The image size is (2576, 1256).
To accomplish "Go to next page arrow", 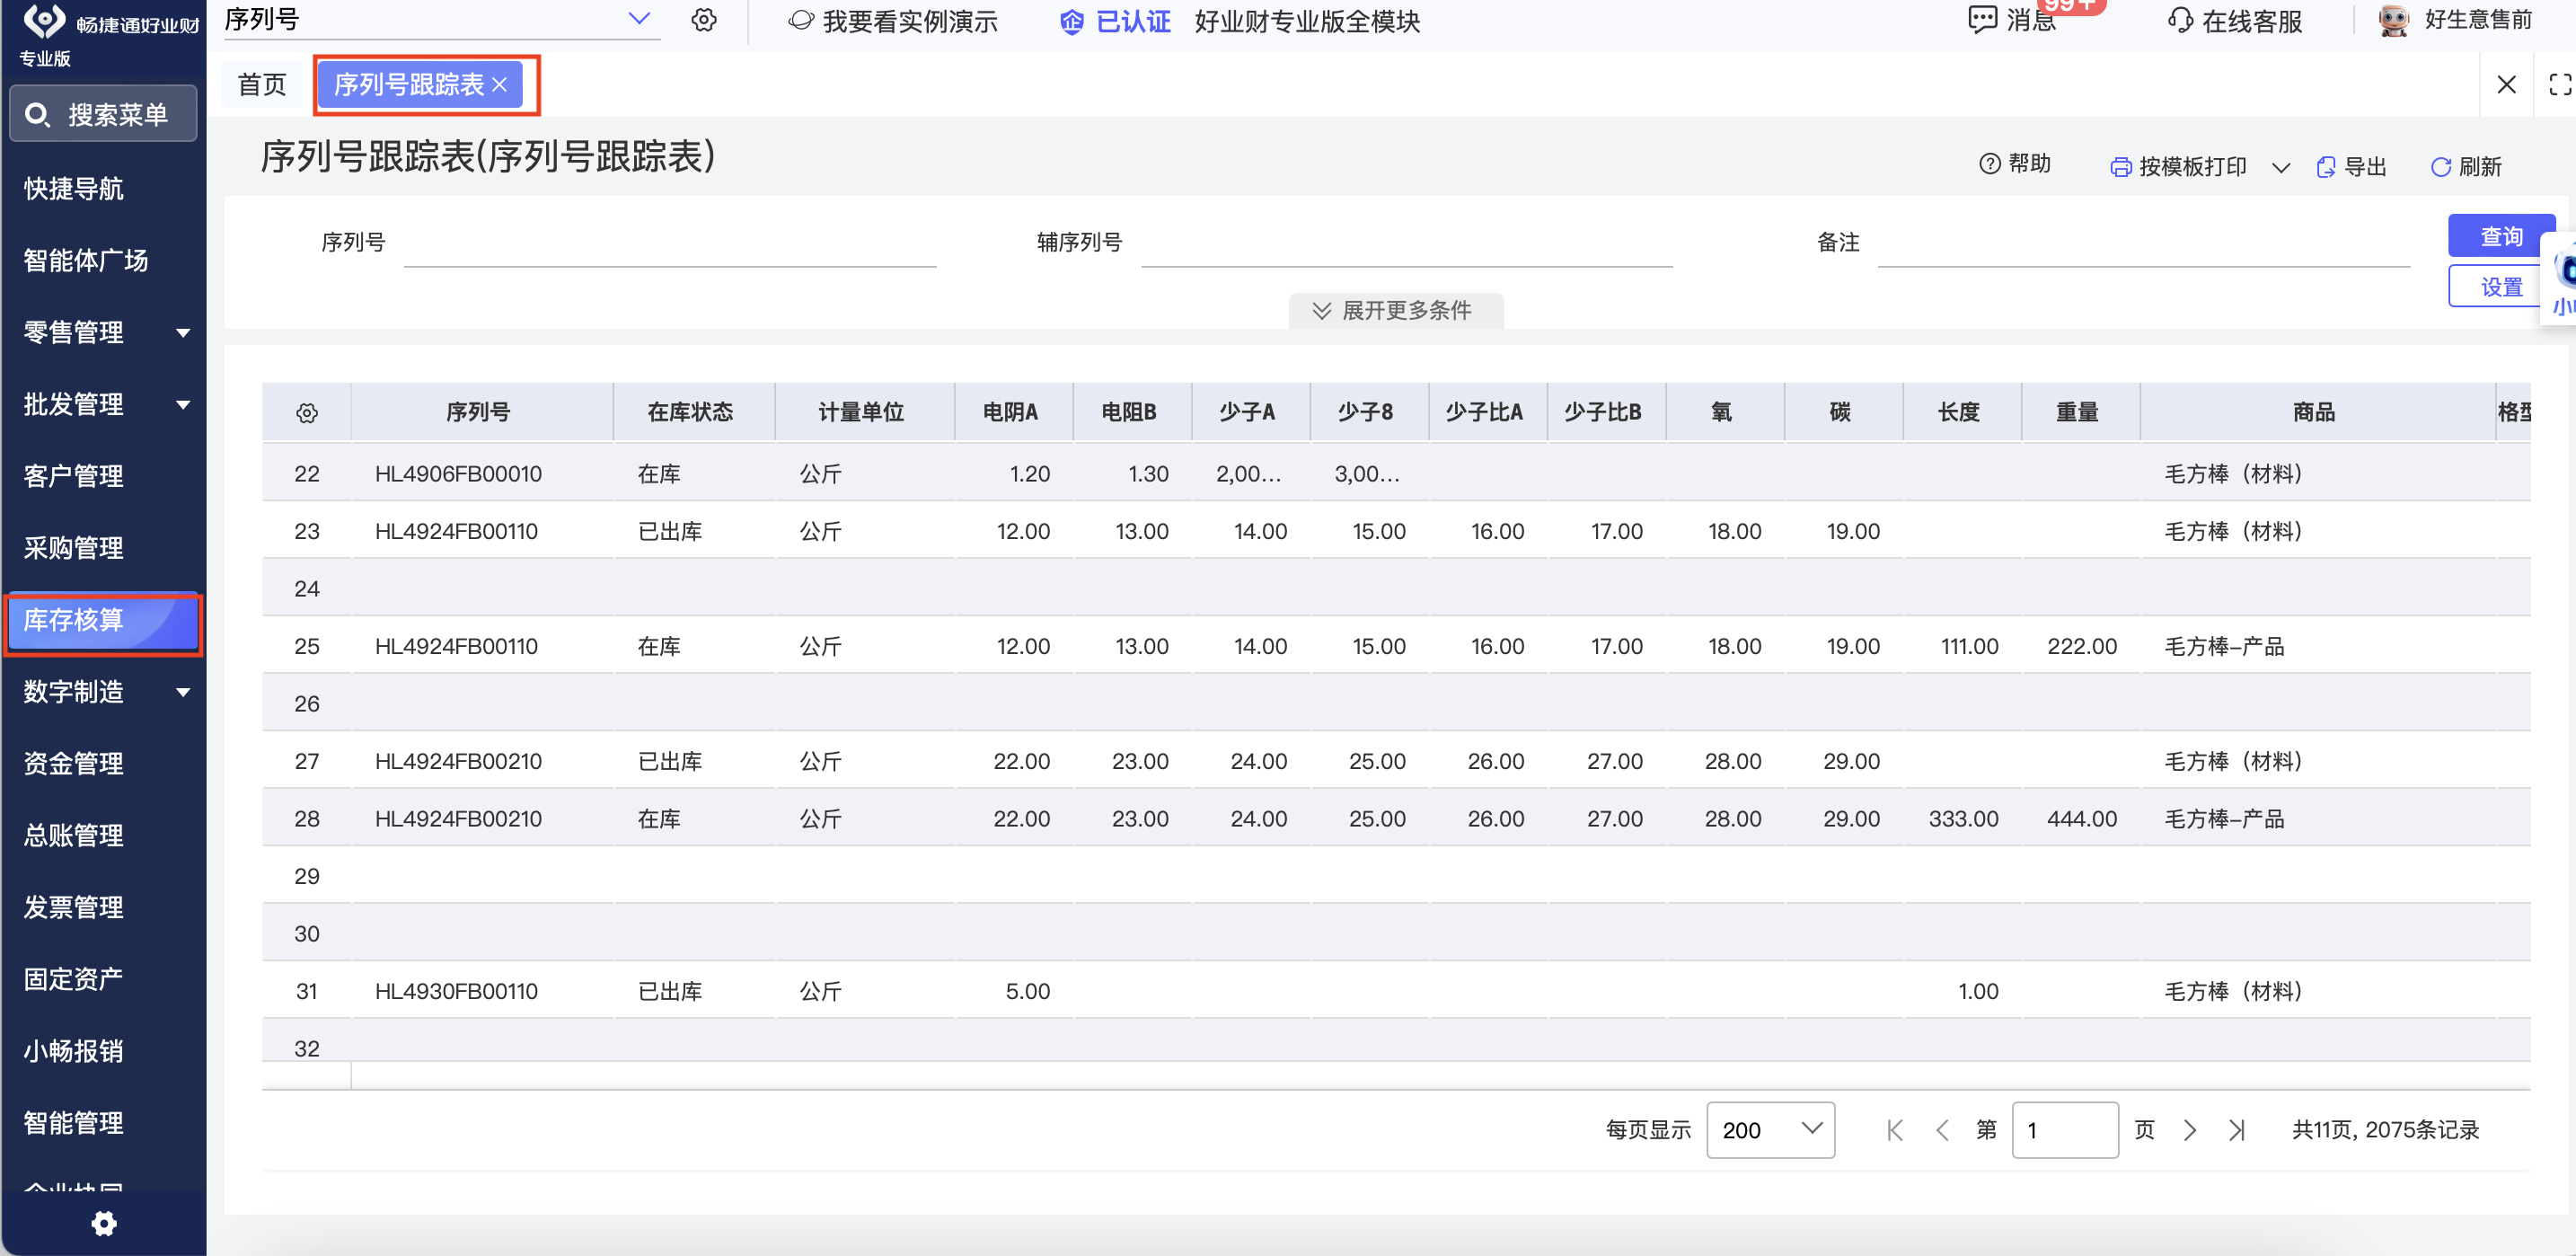I will tap(2190, 1130).
